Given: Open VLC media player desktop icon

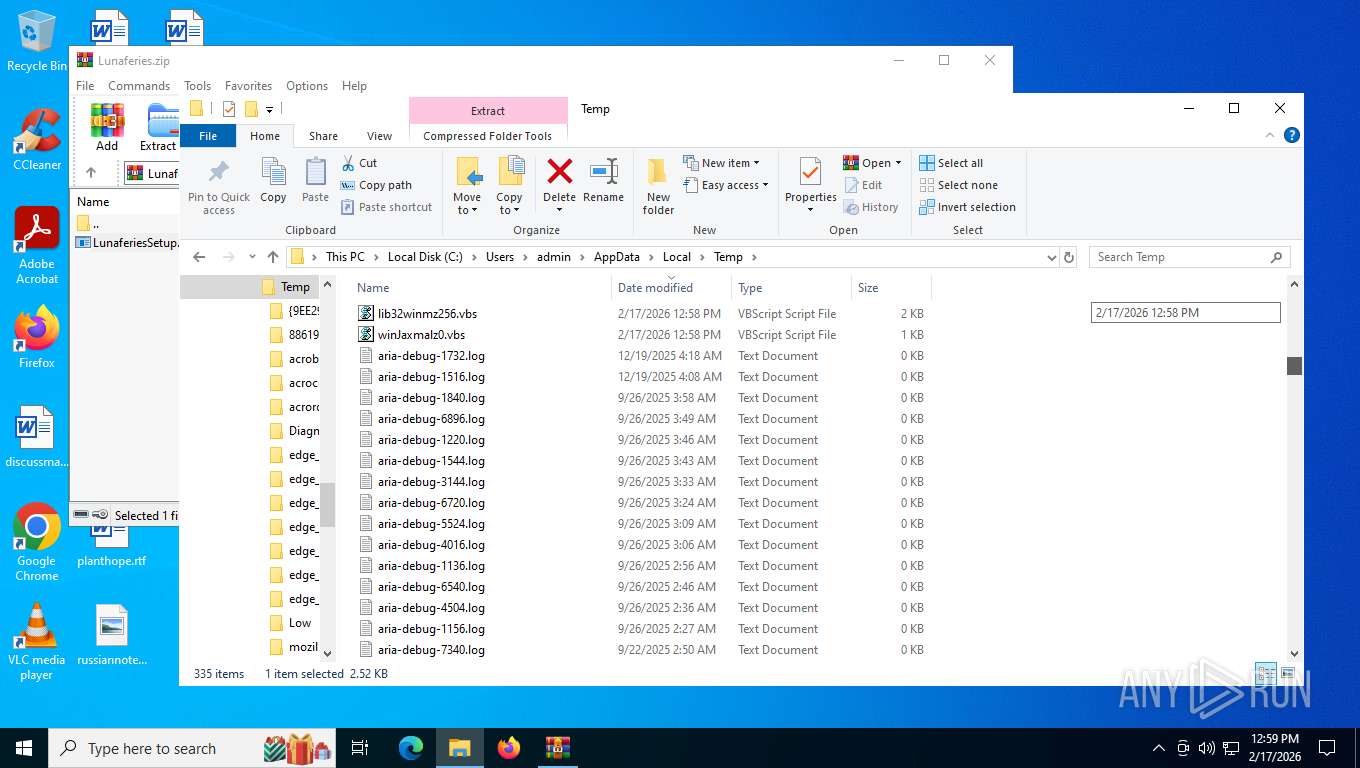Looking at the screenshot, I should (x=37, y=642).
